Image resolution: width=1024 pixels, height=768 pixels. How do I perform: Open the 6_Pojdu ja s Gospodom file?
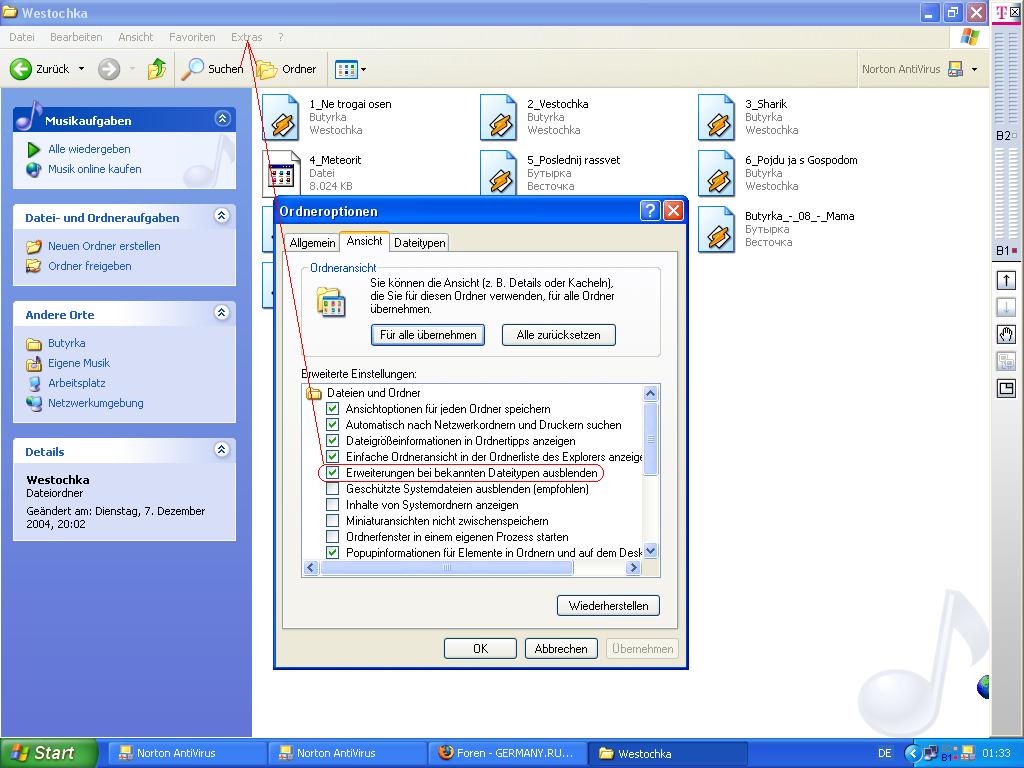717,173
